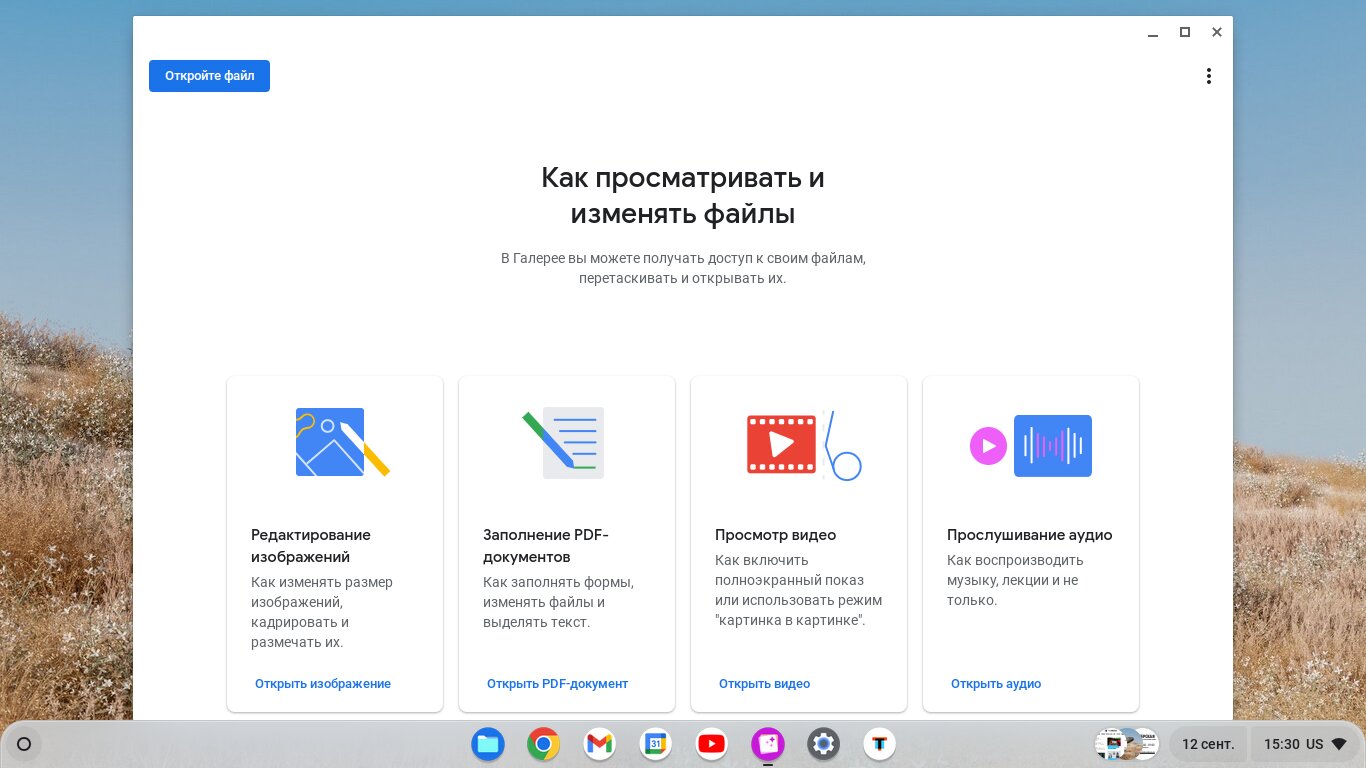Image resolution: width=1366 pixels, height=768 pixels.
Task: Click the audio card description about музыку, лекции
Action: click(x=1015, y=580)
